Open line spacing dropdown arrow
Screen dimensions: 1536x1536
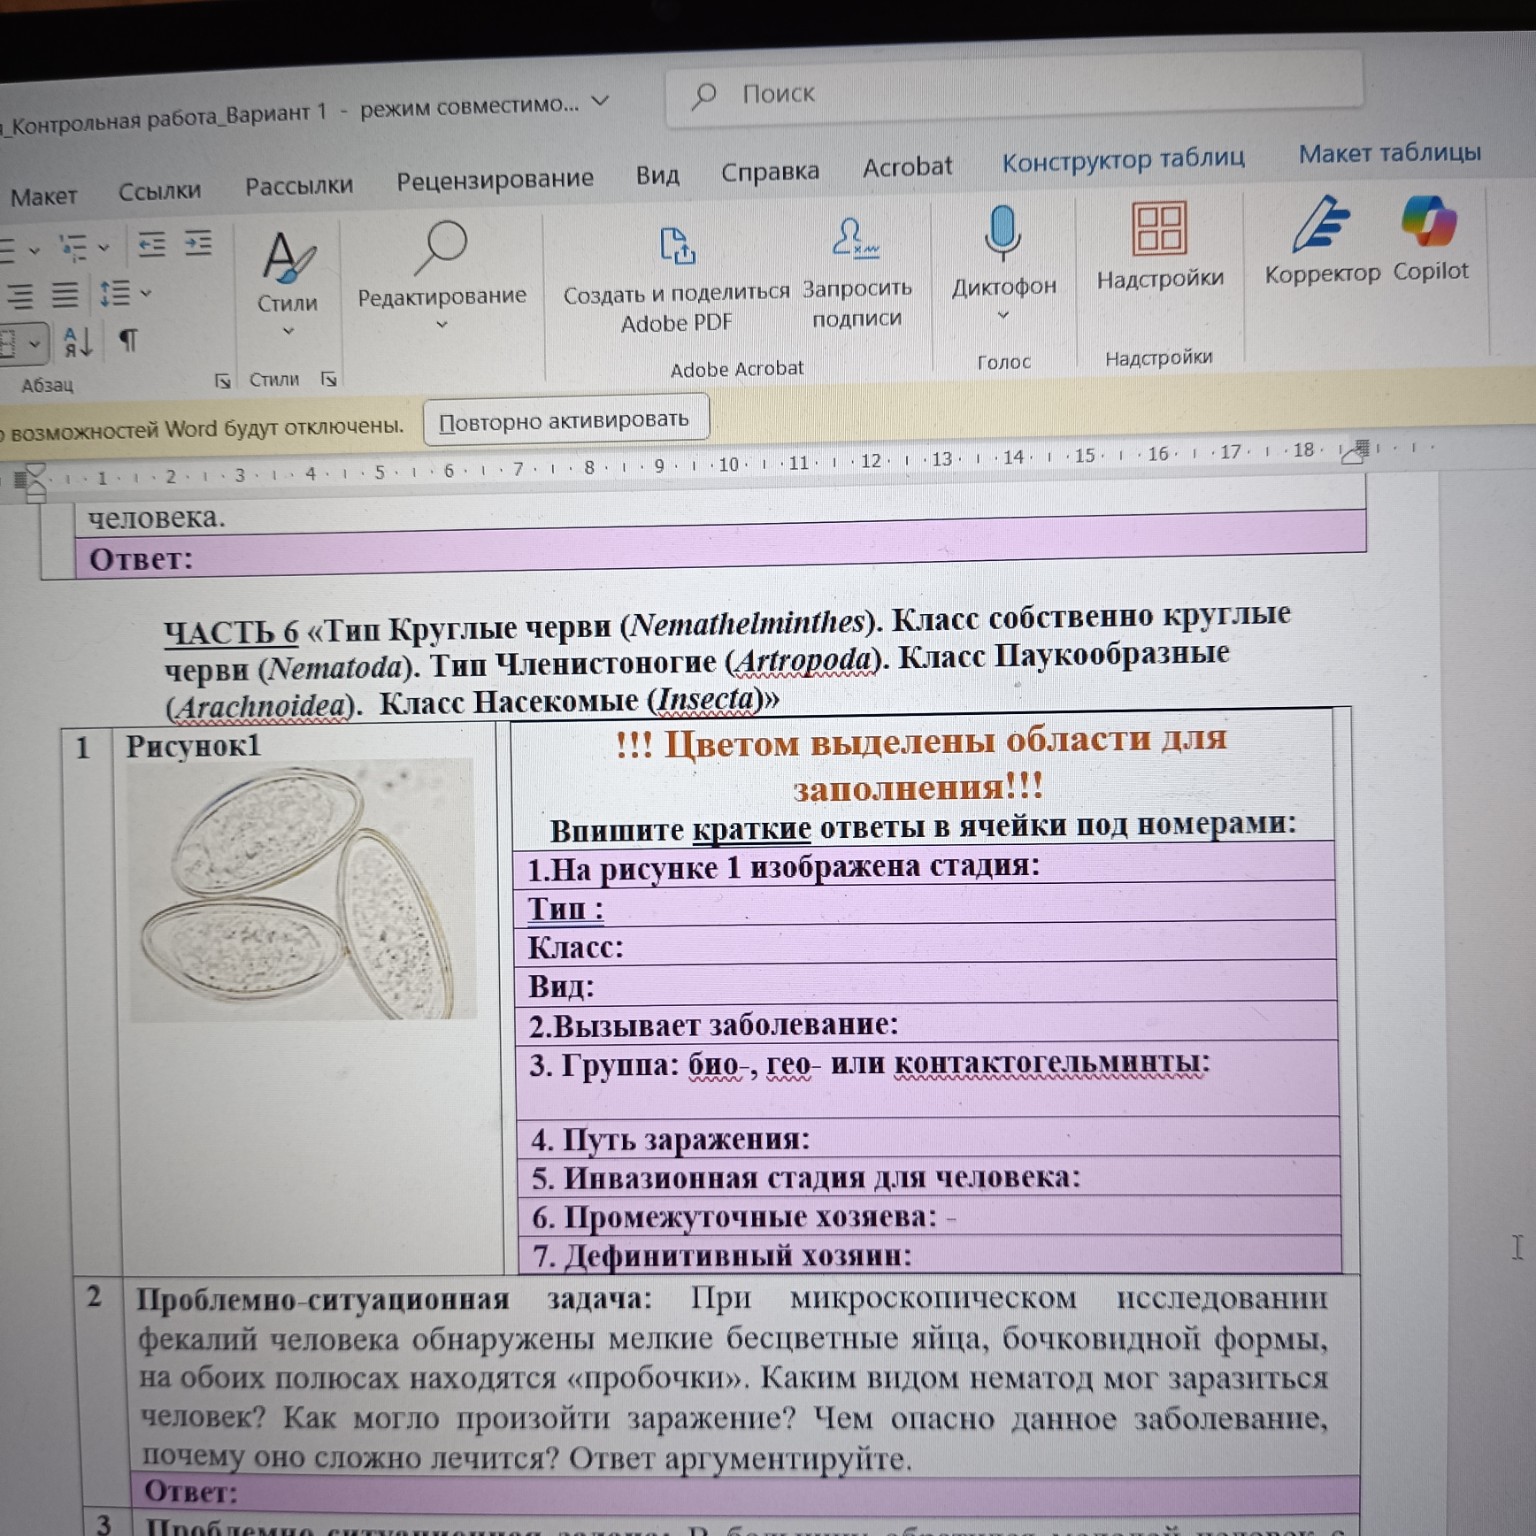(147, 293)
